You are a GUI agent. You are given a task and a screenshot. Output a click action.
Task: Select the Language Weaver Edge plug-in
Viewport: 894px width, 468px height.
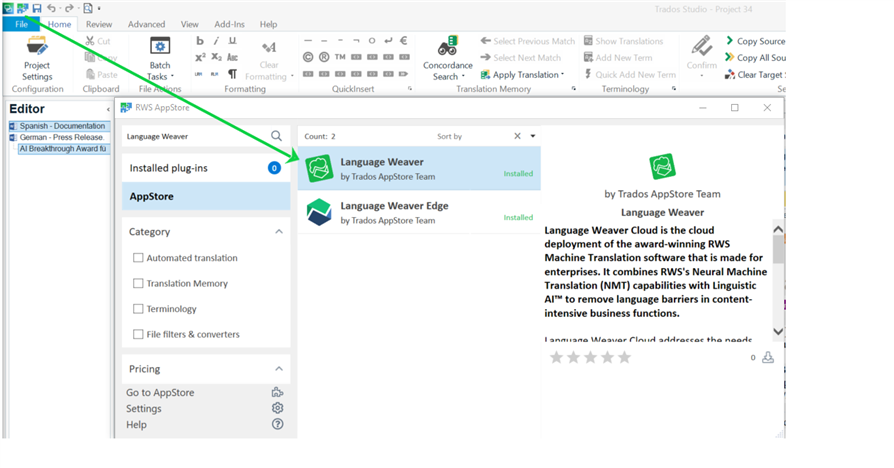(x=419, y=213)
